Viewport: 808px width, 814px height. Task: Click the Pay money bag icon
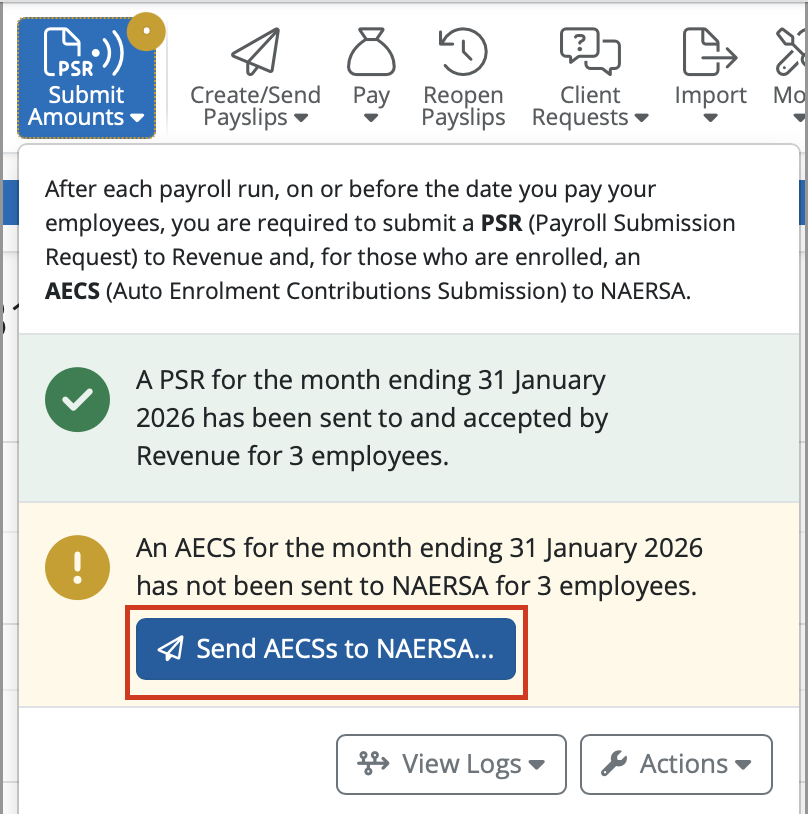[x=371, y=52]
